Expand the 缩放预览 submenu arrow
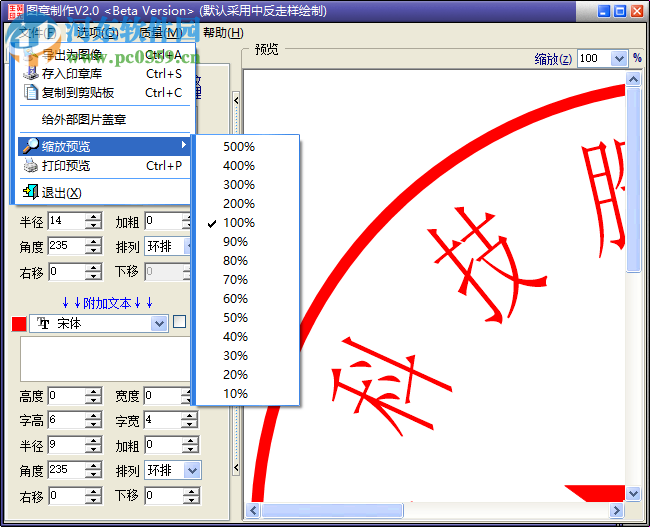Screen dimensions: 650x527 (184, 145)
